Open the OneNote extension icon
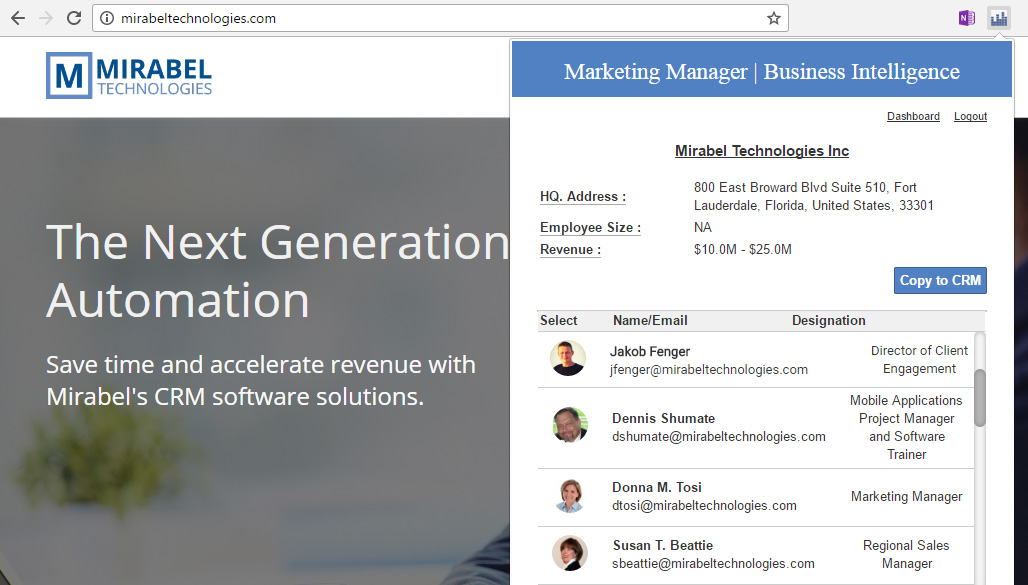The image size is (1028, 585). 966,18
